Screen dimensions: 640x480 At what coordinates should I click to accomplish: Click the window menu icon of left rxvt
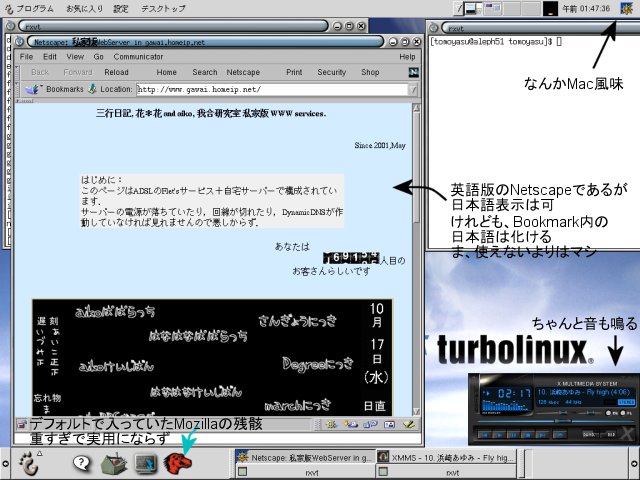[x=11, y=26]
